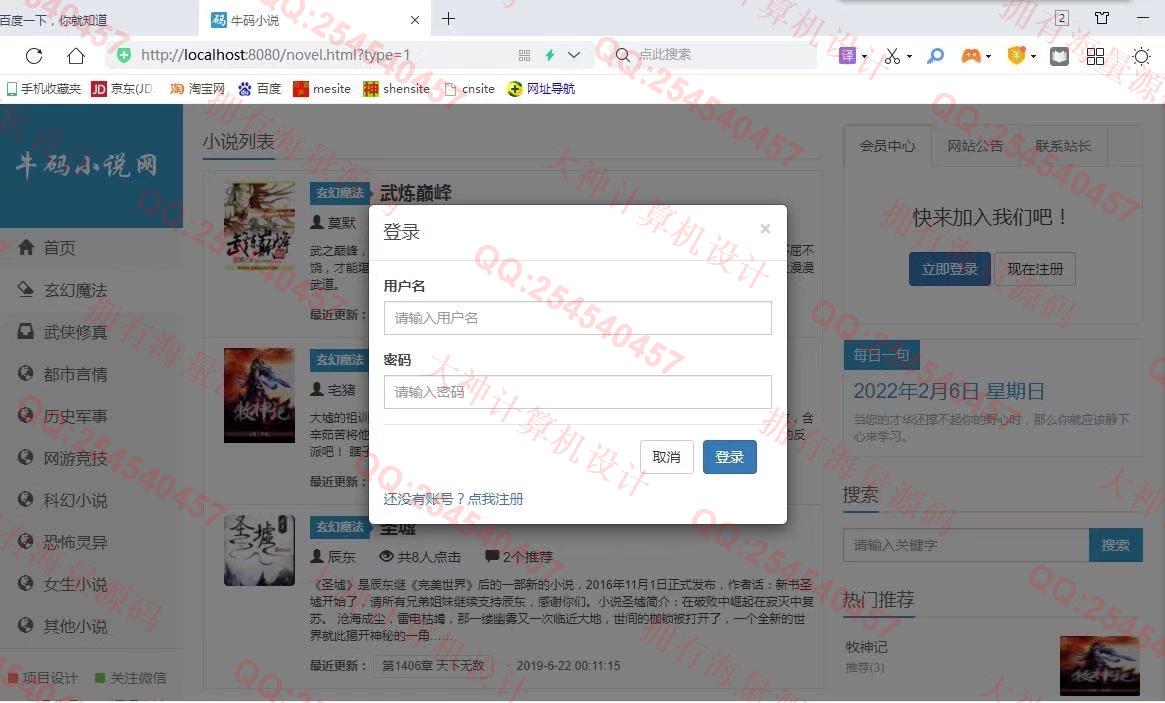Focus the 点此搜索 browser search box
The height and width of the screenshot is (703, 1165).
coord(713,55)
